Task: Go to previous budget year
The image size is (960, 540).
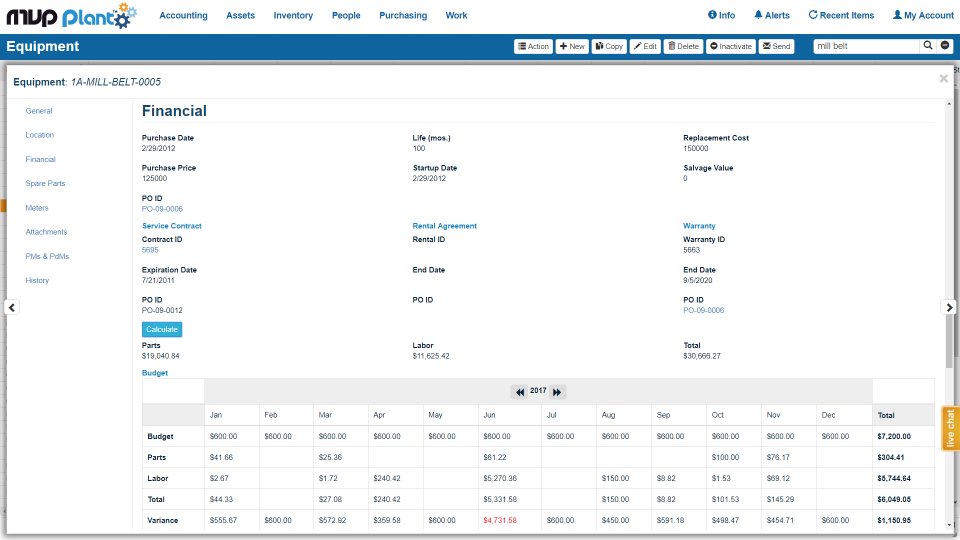Action: pyautogui.click(x=520, y=392)
